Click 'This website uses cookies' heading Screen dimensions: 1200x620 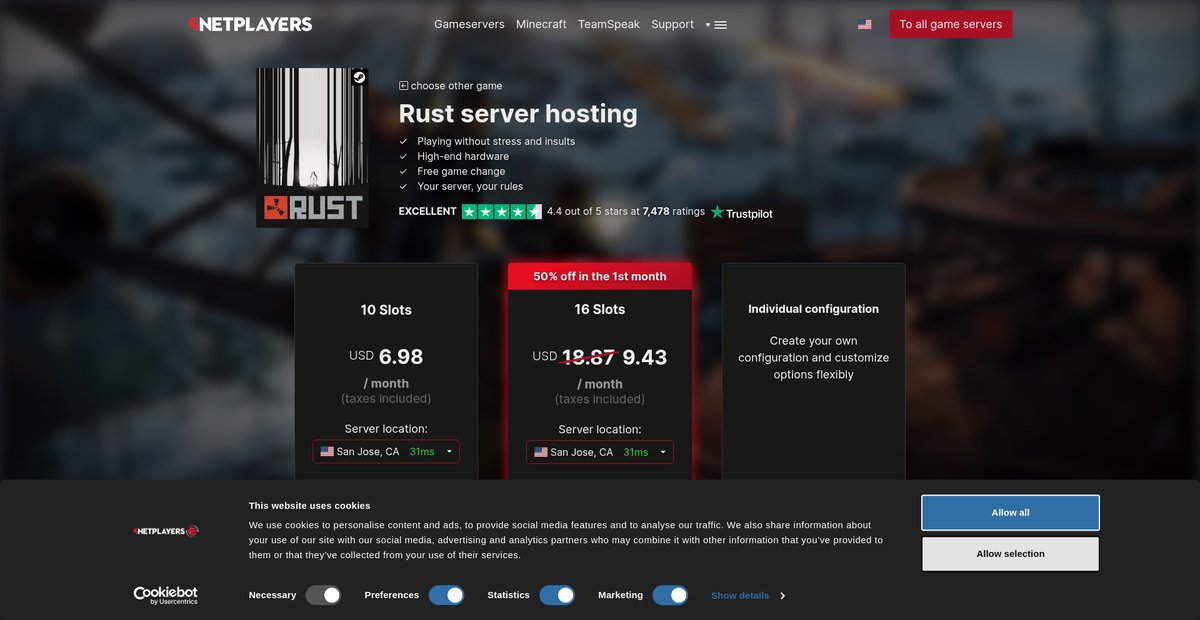pyautogui.click(x=309, y=506)
